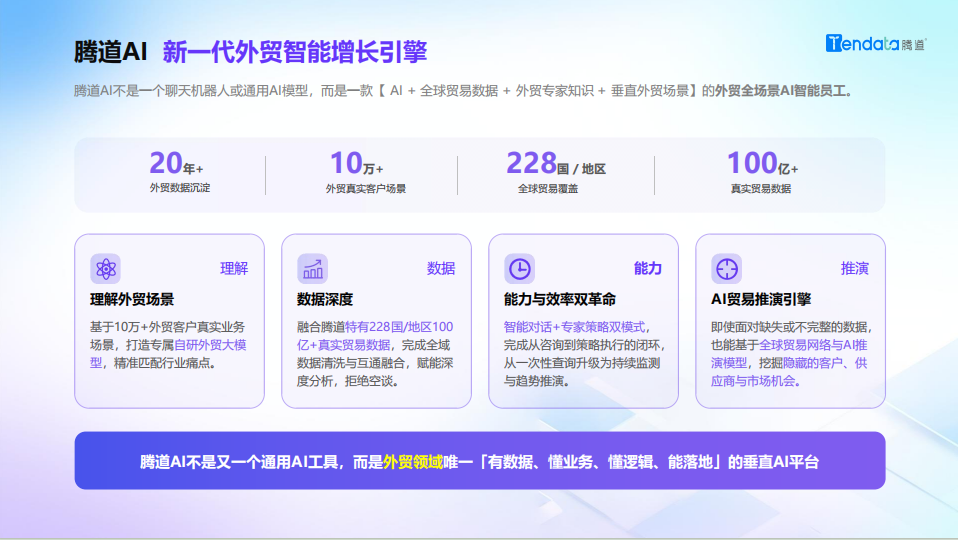
Task: Click the AI贸易推演引擎 heading
Action: (x=761, y=299)
